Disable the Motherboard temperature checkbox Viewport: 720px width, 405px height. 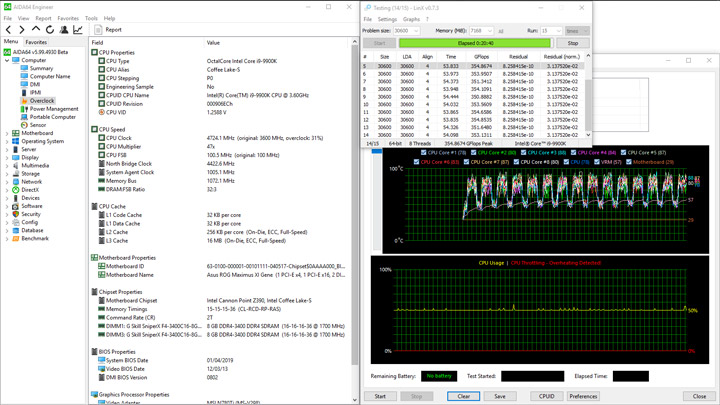tap(628, 162)
